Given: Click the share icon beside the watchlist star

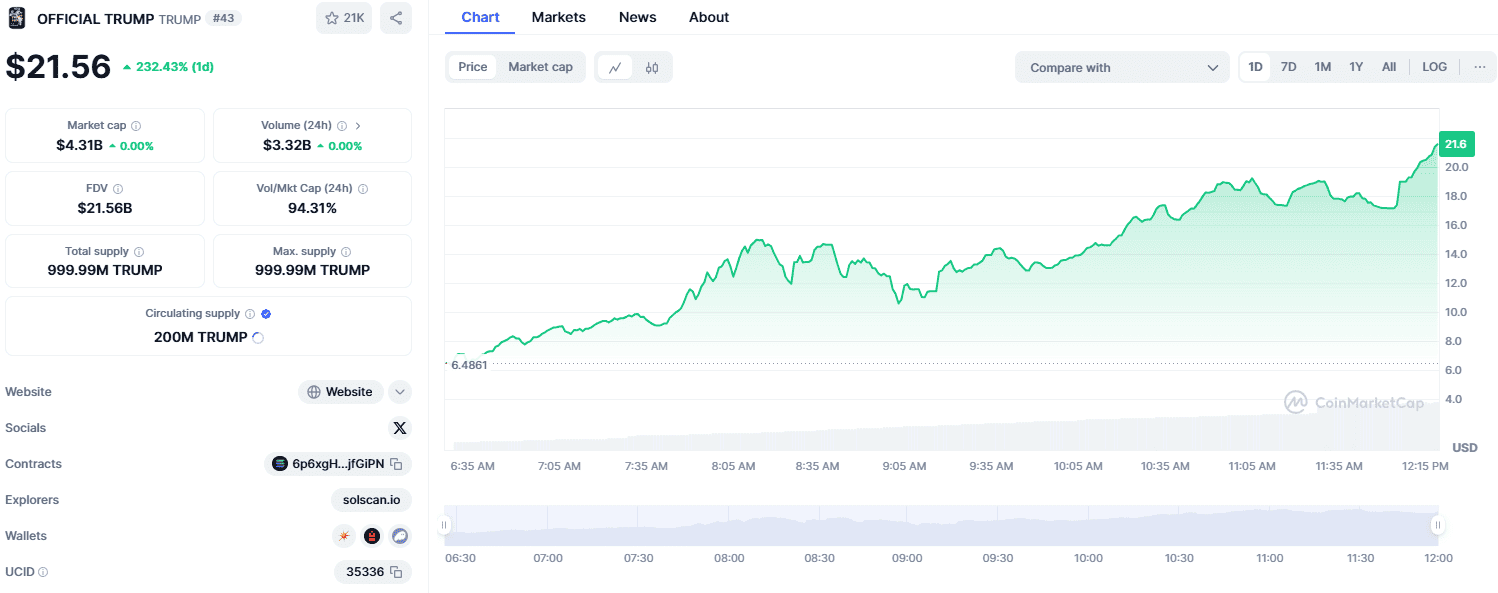Looking at the screenshot, I should 396,18.
